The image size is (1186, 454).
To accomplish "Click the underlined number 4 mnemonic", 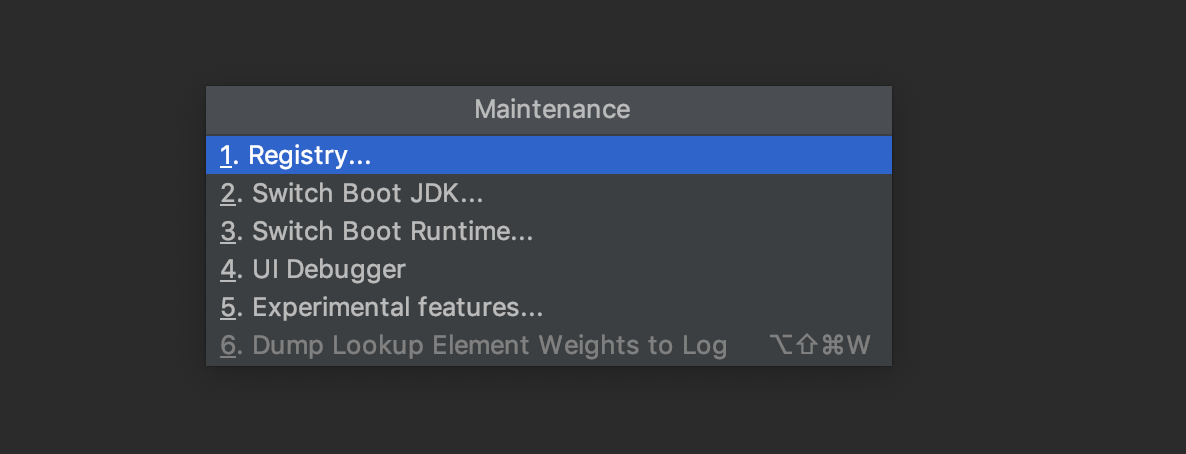I will point(228,270).
